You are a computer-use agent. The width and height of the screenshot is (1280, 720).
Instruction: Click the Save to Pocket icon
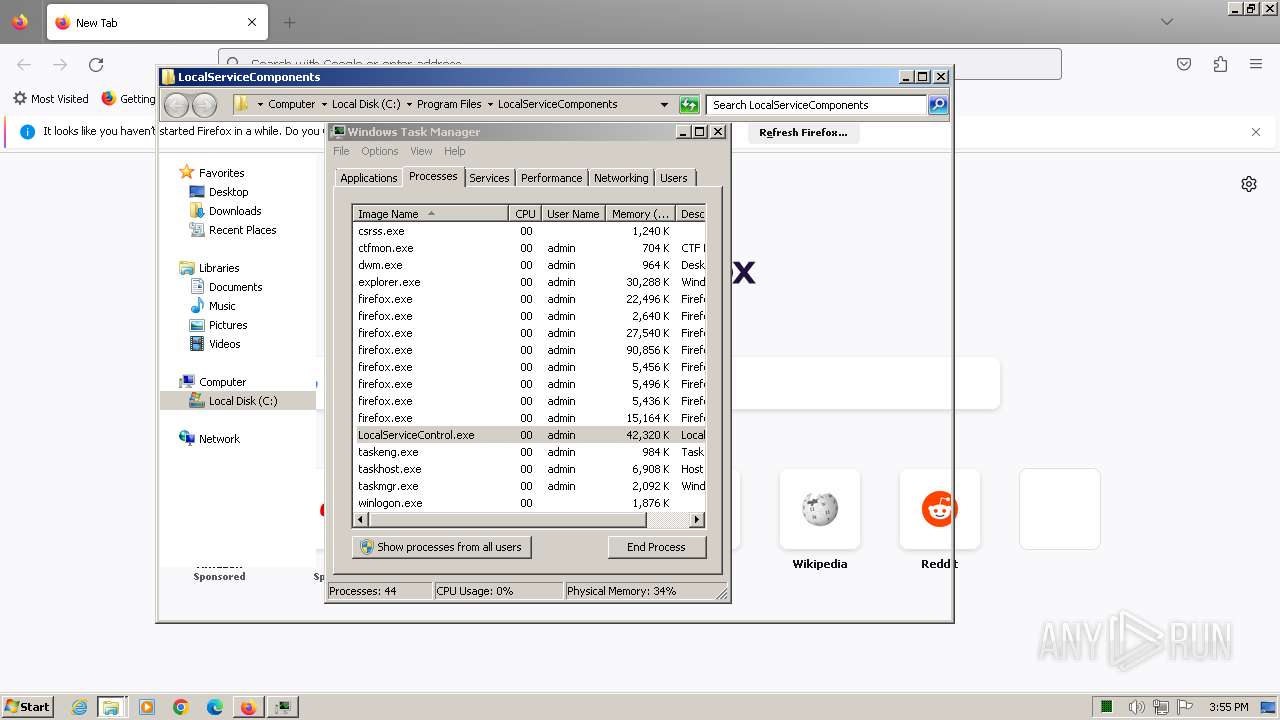1184,65
